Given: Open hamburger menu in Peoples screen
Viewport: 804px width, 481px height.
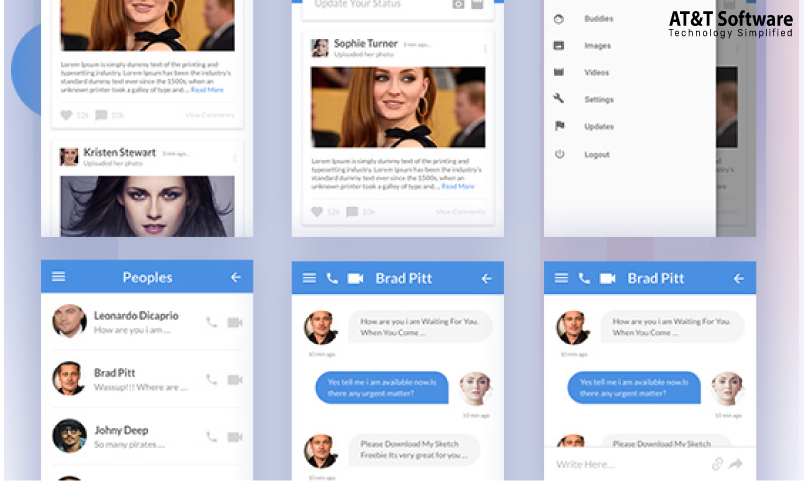Looking at the screenshot, I should (58, 277).
